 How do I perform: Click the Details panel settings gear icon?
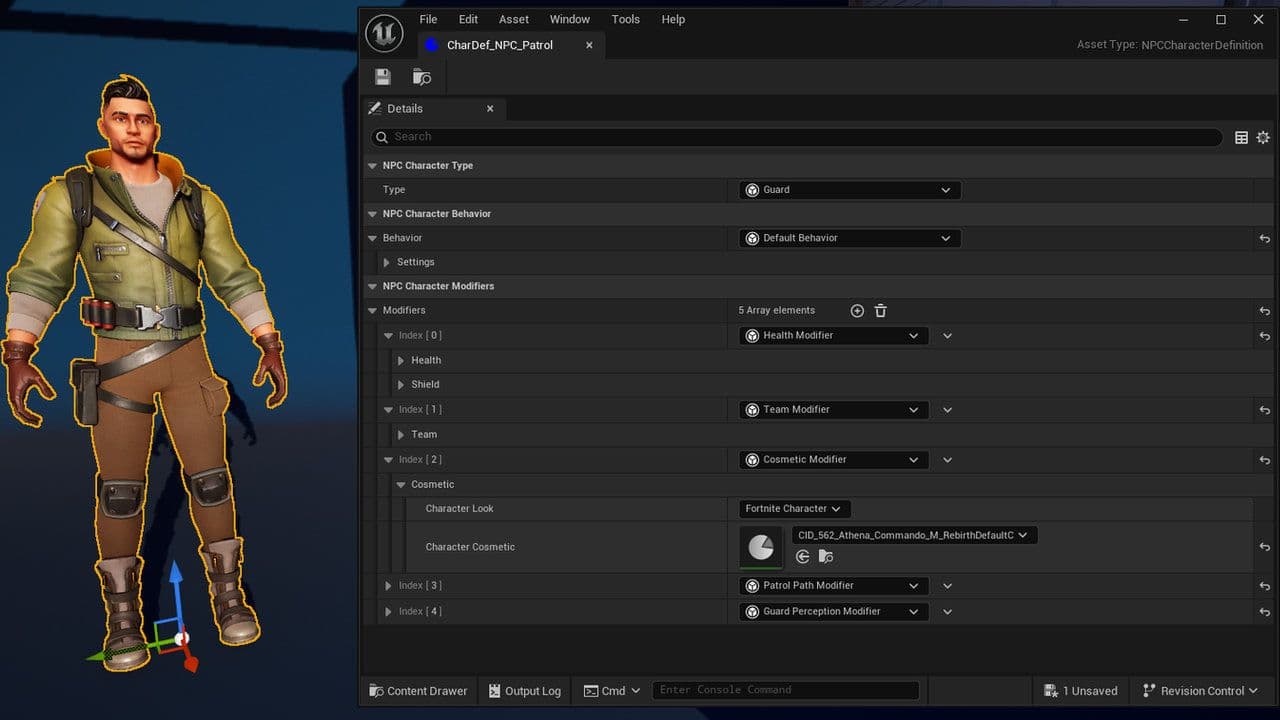(1263, 137)
